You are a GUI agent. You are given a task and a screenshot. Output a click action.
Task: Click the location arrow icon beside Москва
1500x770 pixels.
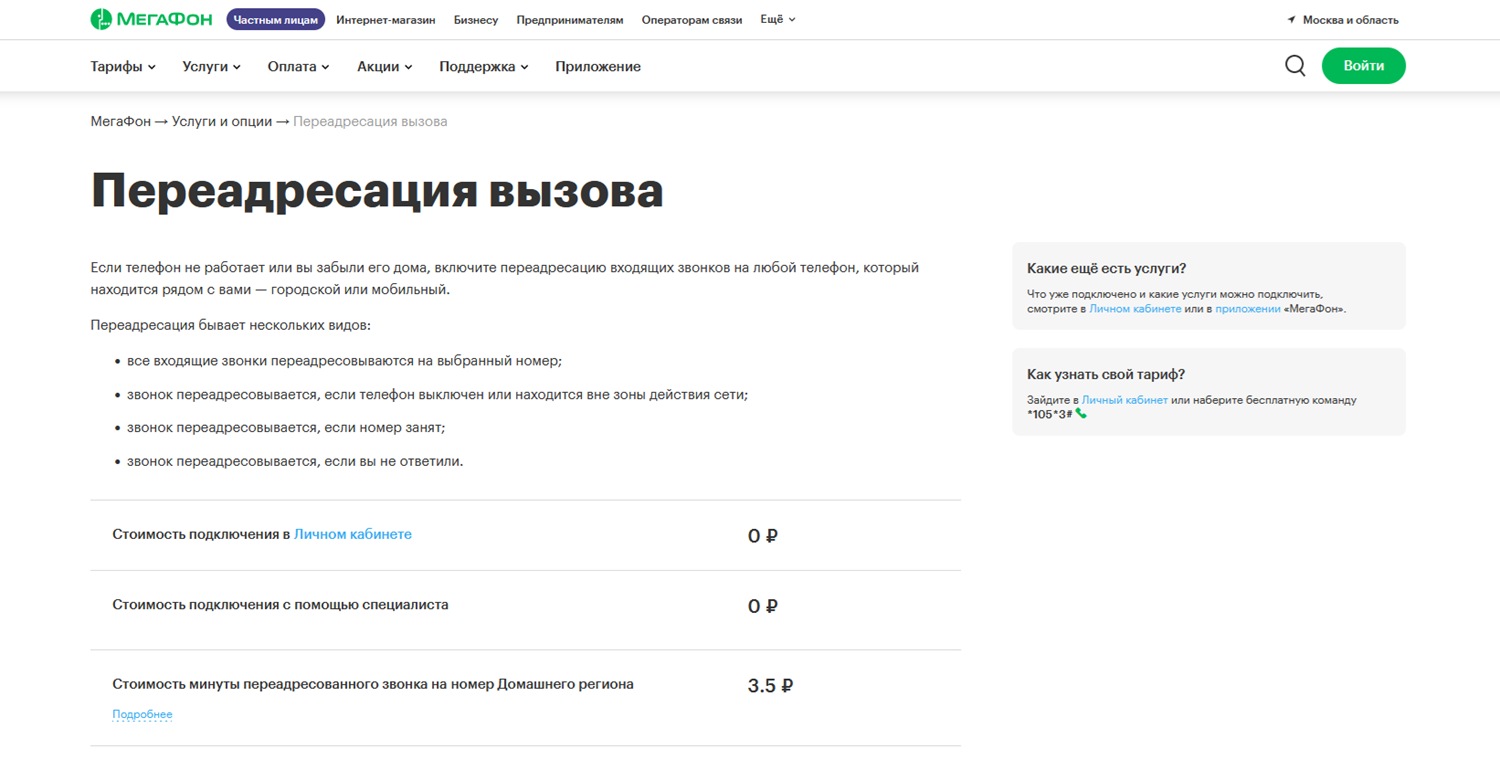[x=1291, y=20]
